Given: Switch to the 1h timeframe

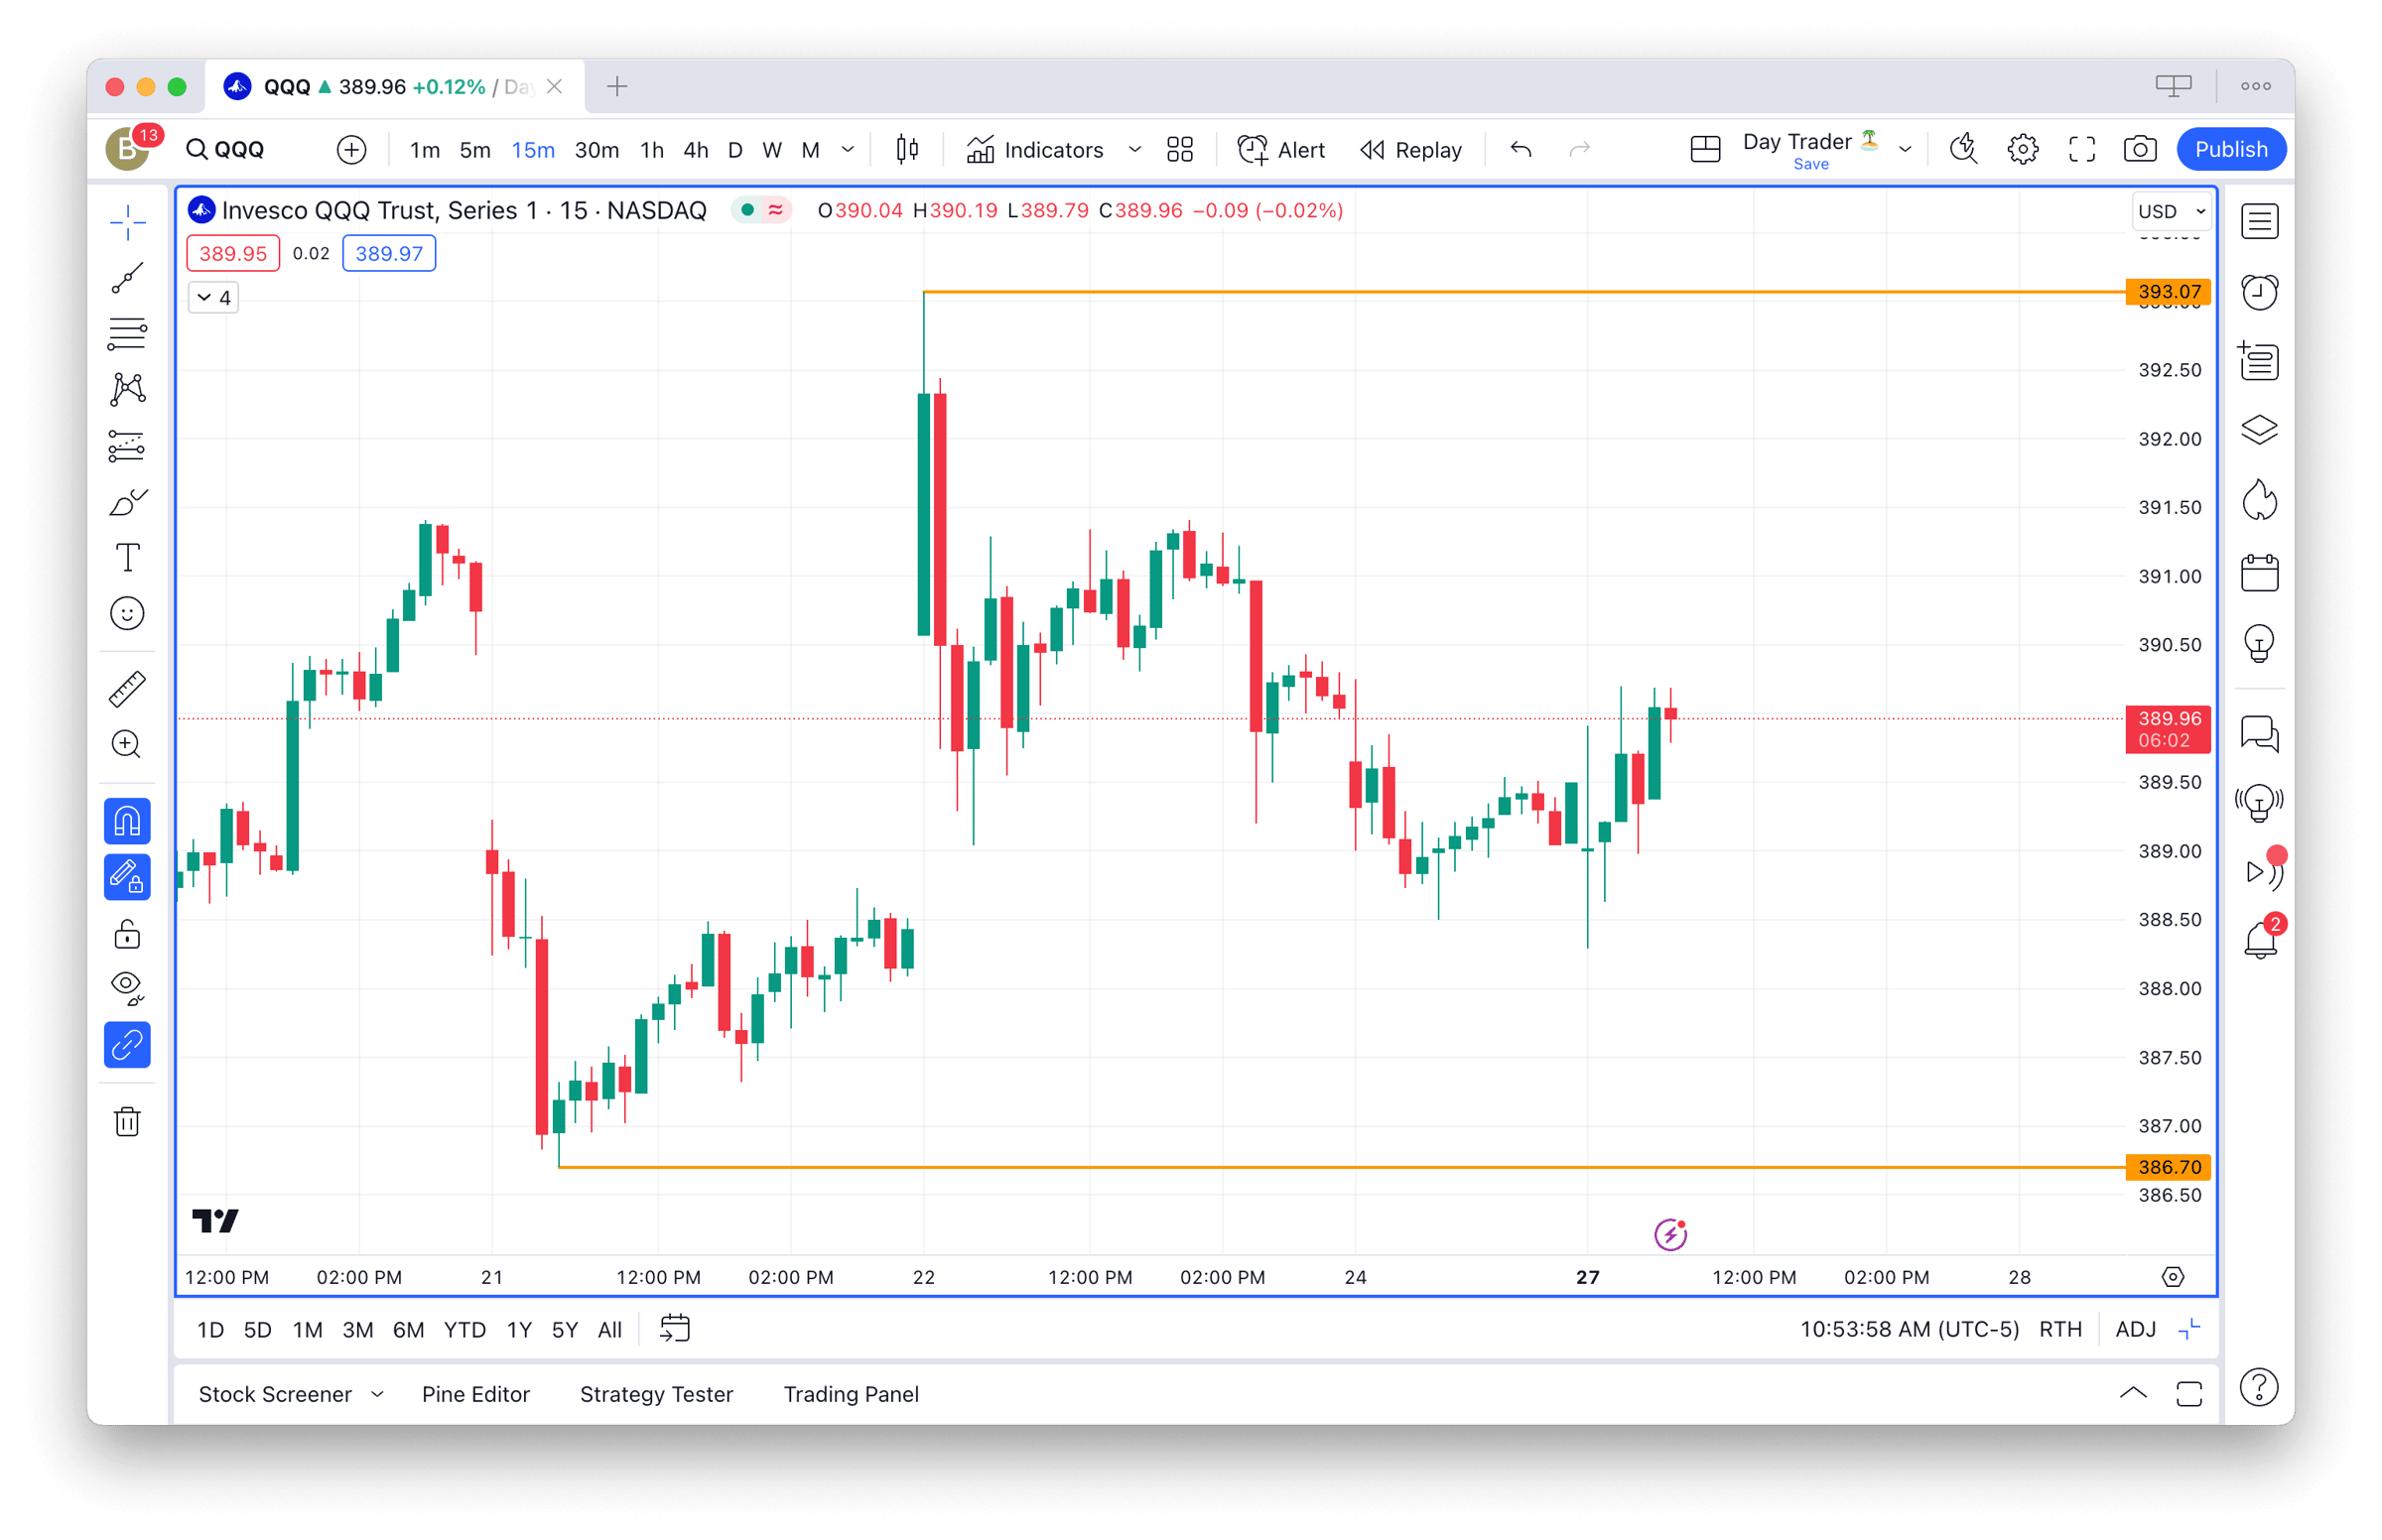Looking at the screenshot, I should pos(652,150).
